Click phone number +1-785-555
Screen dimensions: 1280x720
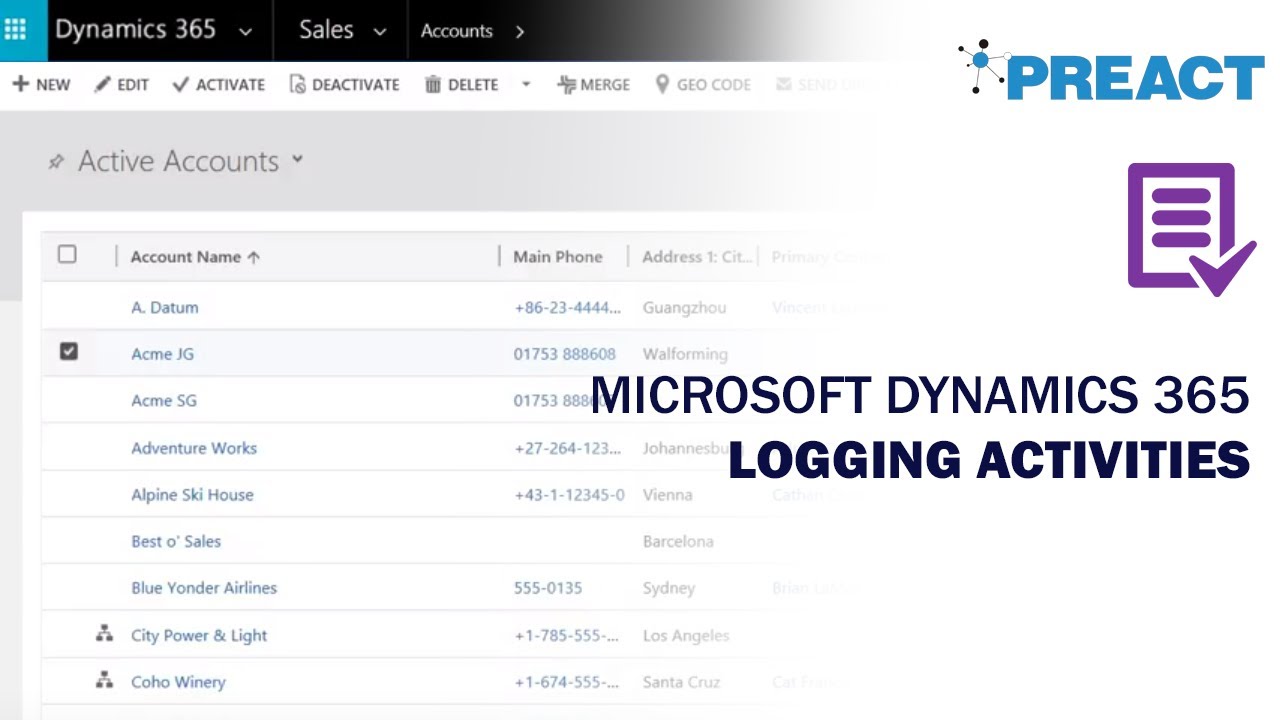click(x=567, y=635)
